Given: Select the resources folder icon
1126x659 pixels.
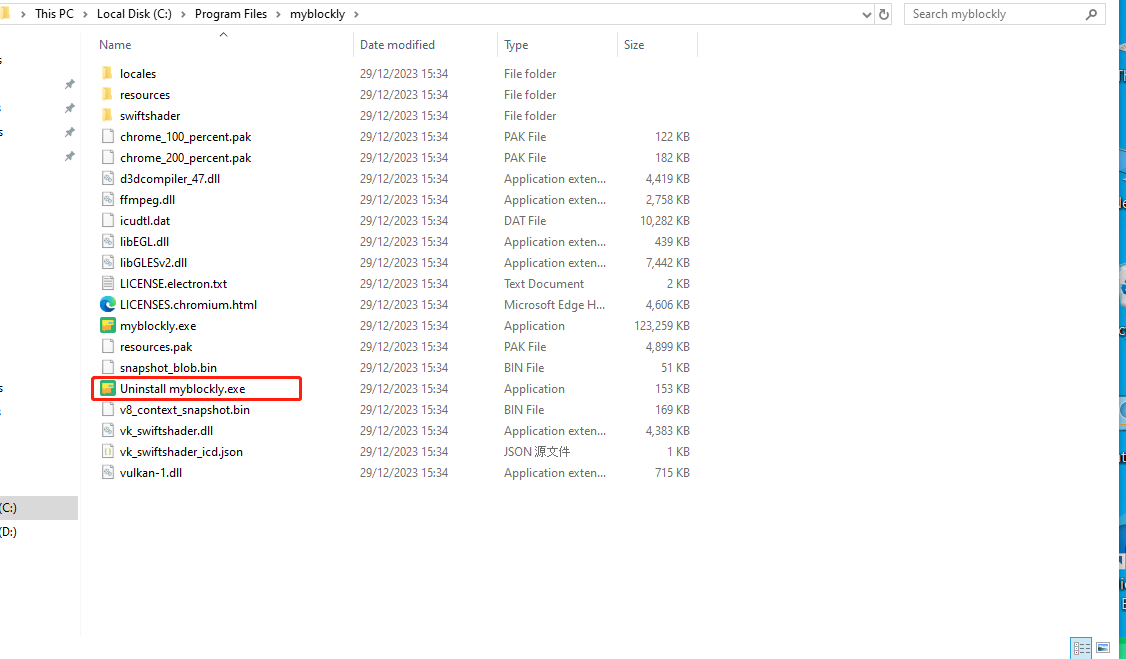Looking at the screenshot, I should coord(108,94).
